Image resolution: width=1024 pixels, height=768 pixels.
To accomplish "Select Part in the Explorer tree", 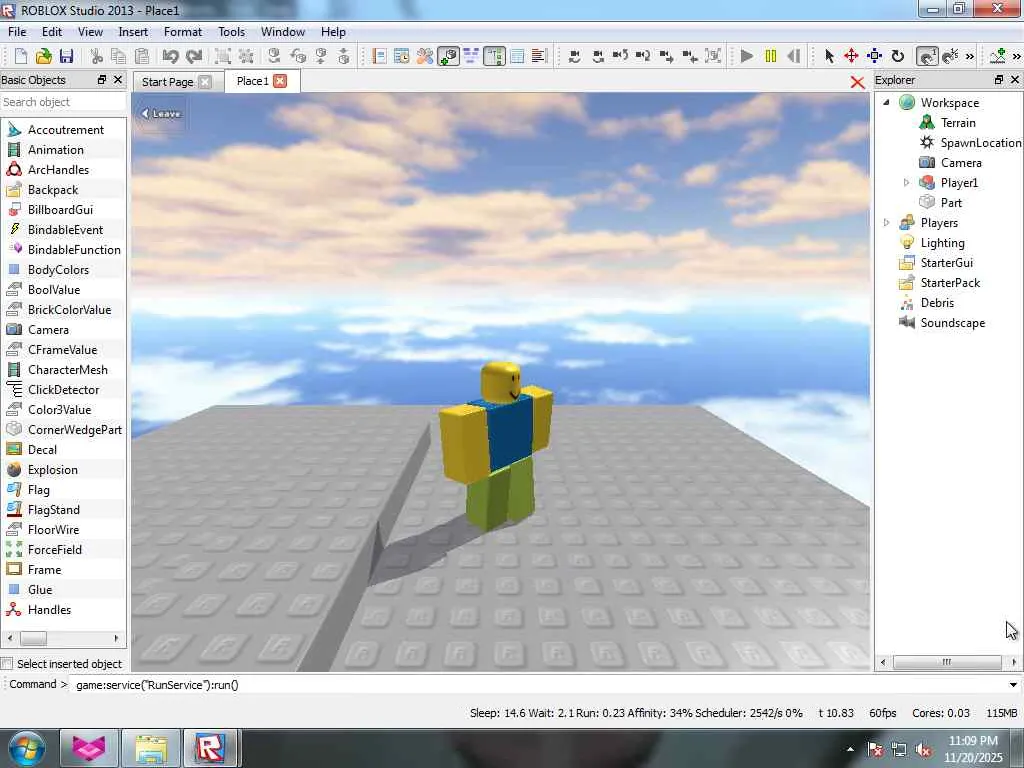I will (x=951, y=202).
